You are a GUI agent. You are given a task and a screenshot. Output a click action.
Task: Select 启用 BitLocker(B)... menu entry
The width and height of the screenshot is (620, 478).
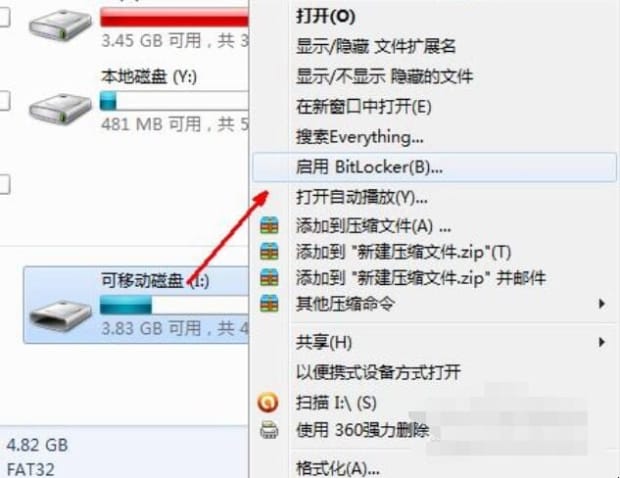pyautogui.click(x=434, y=167)
